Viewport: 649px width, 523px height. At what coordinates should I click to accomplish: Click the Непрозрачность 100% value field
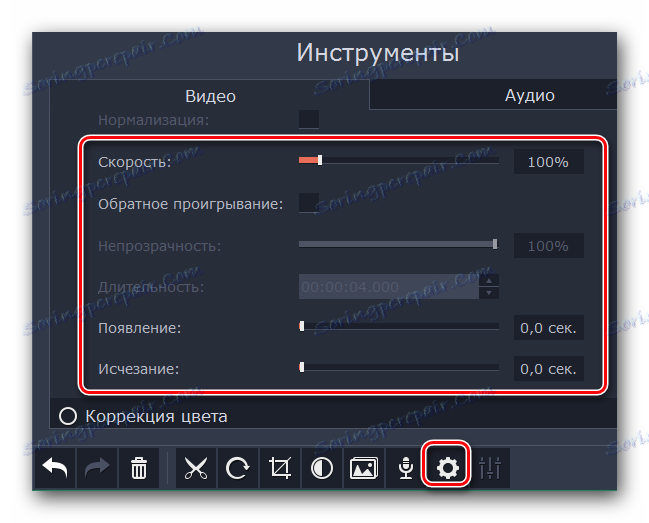pos(548,246)
